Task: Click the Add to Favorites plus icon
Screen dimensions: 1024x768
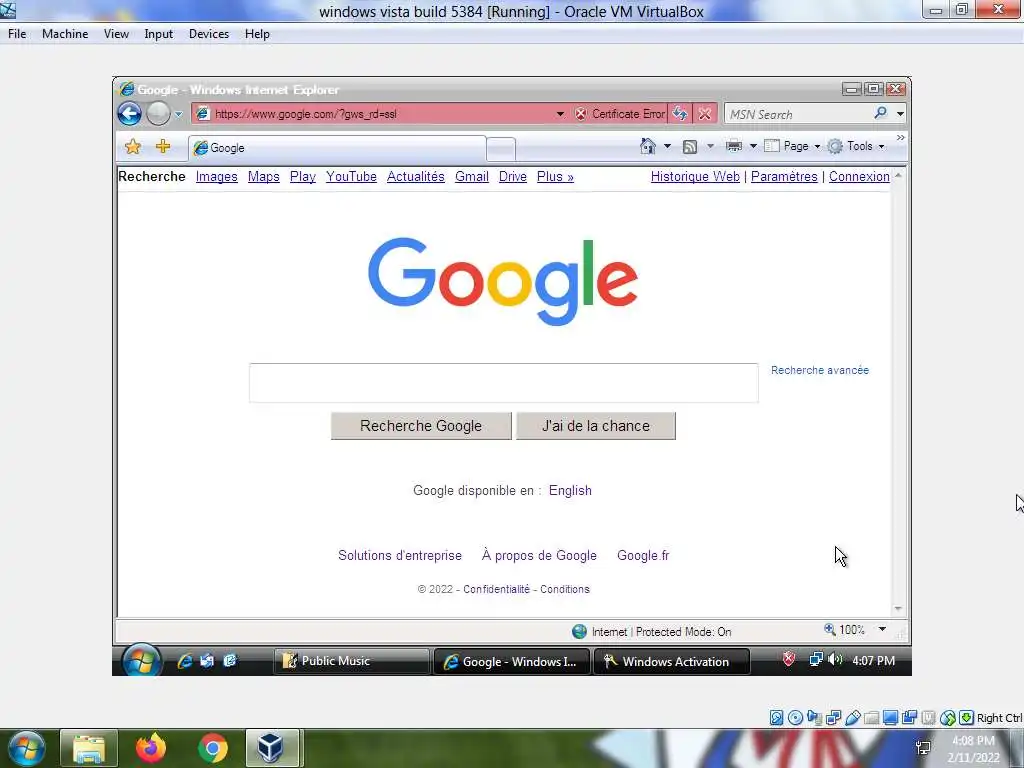Action: click(x=163, y=146)
